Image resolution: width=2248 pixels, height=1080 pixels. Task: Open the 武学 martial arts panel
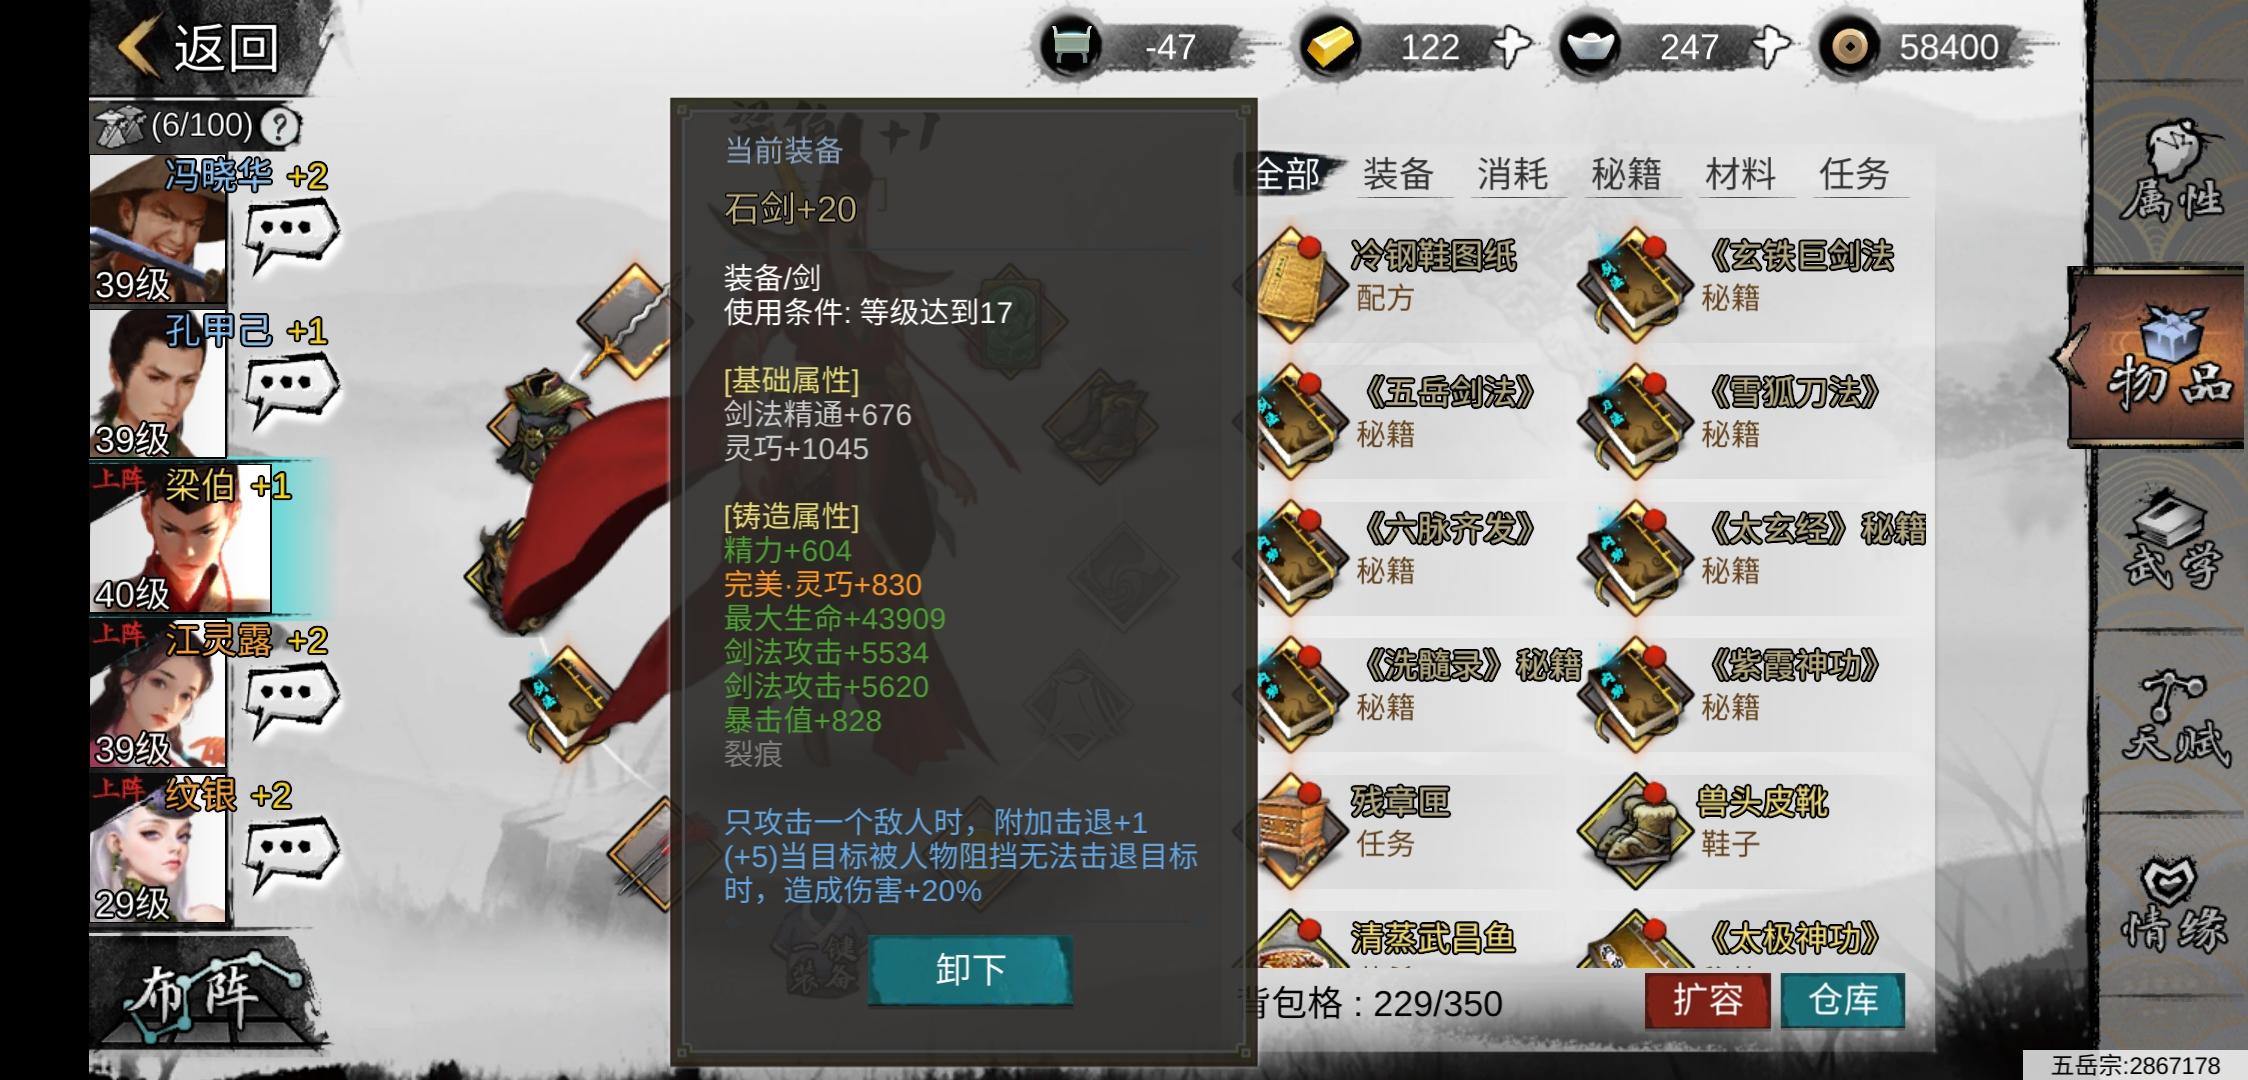coord(2170,538)
